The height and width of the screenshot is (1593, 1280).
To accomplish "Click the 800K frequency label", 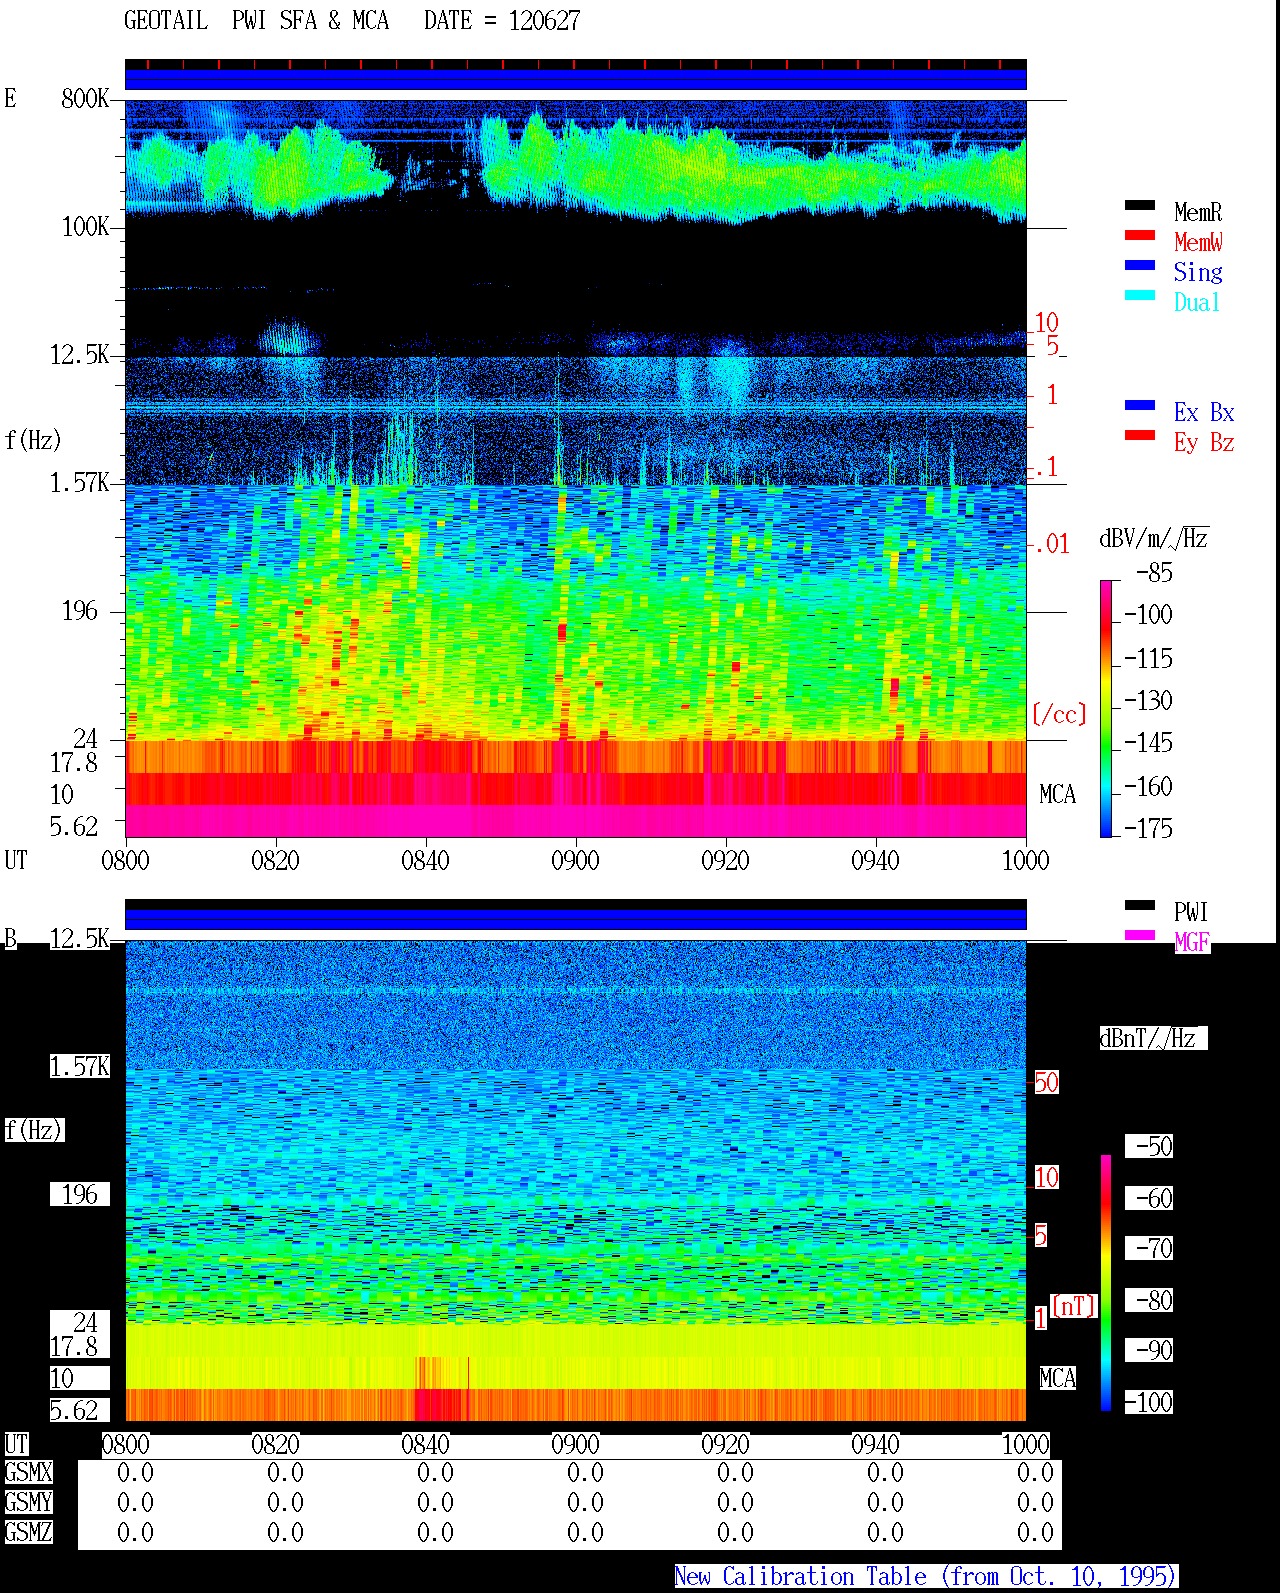I will [85, 99].
